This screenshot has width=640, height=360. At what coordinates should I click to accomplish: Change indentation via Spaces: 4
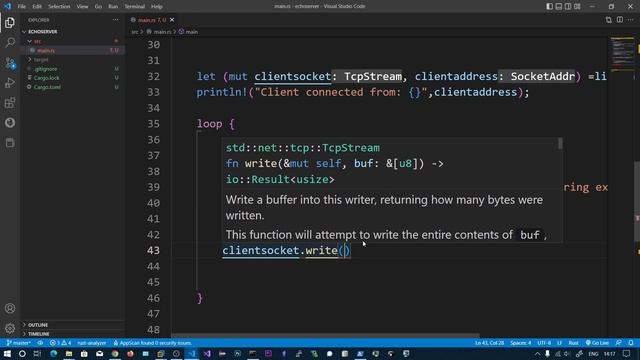tap(521, 343)
